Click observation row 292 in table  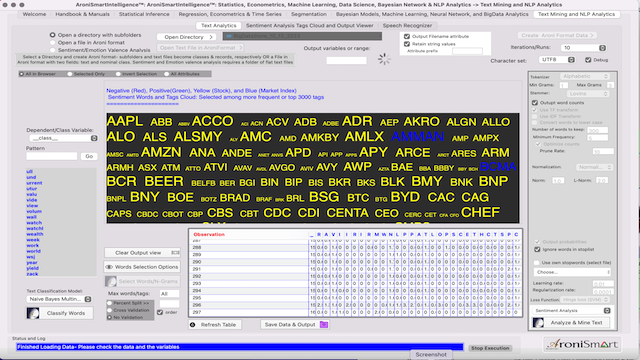point(355,276)
